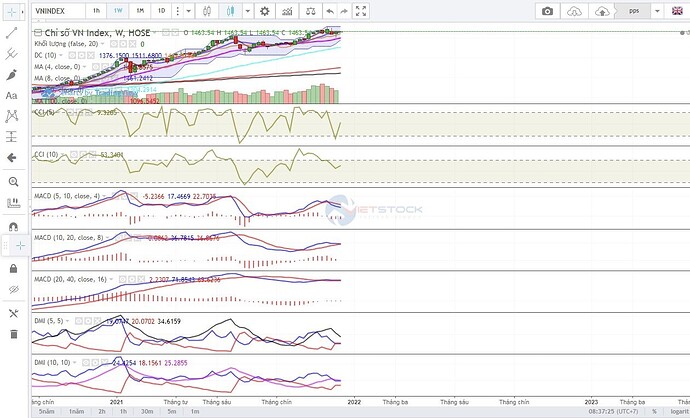Toggle hide all drawings eye icon

(14, 290)
